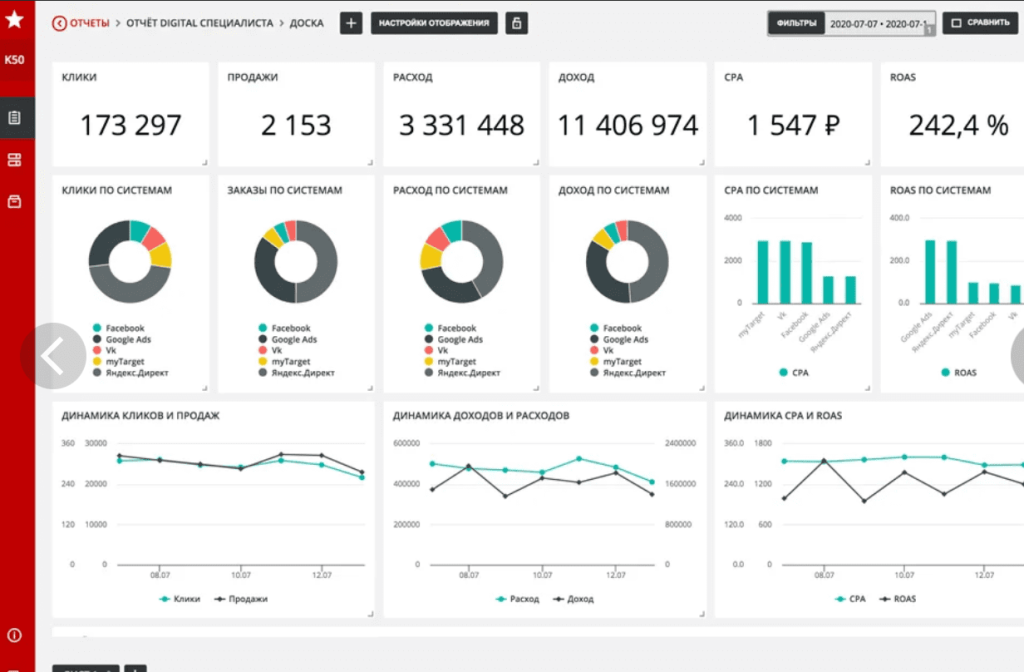Click Facebook color dot in Клики по системам legend

pos(96,328)
